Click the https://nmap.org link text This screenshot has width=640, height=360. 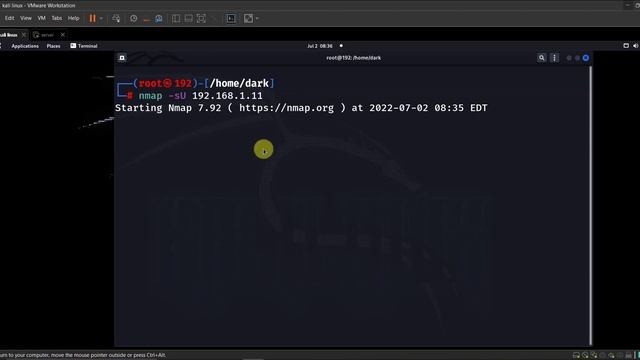click(286, 108)
